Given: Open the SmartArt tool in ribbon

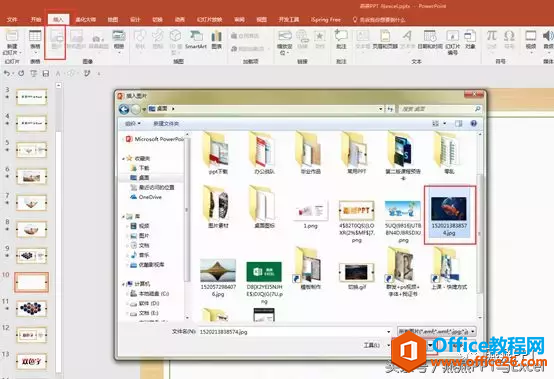Looking at the screenshot, I should point(195,40).
